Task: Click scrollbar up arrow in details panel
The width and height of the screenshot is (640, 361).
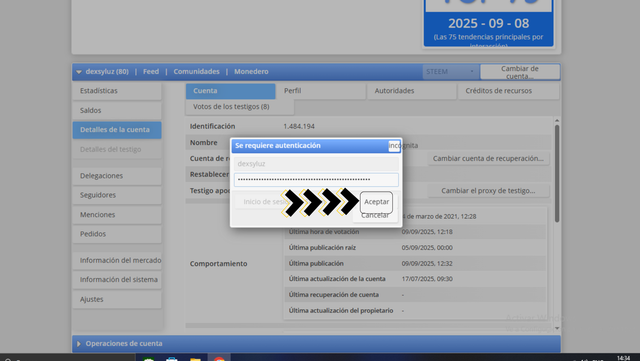Action: (x=557, y=121)
